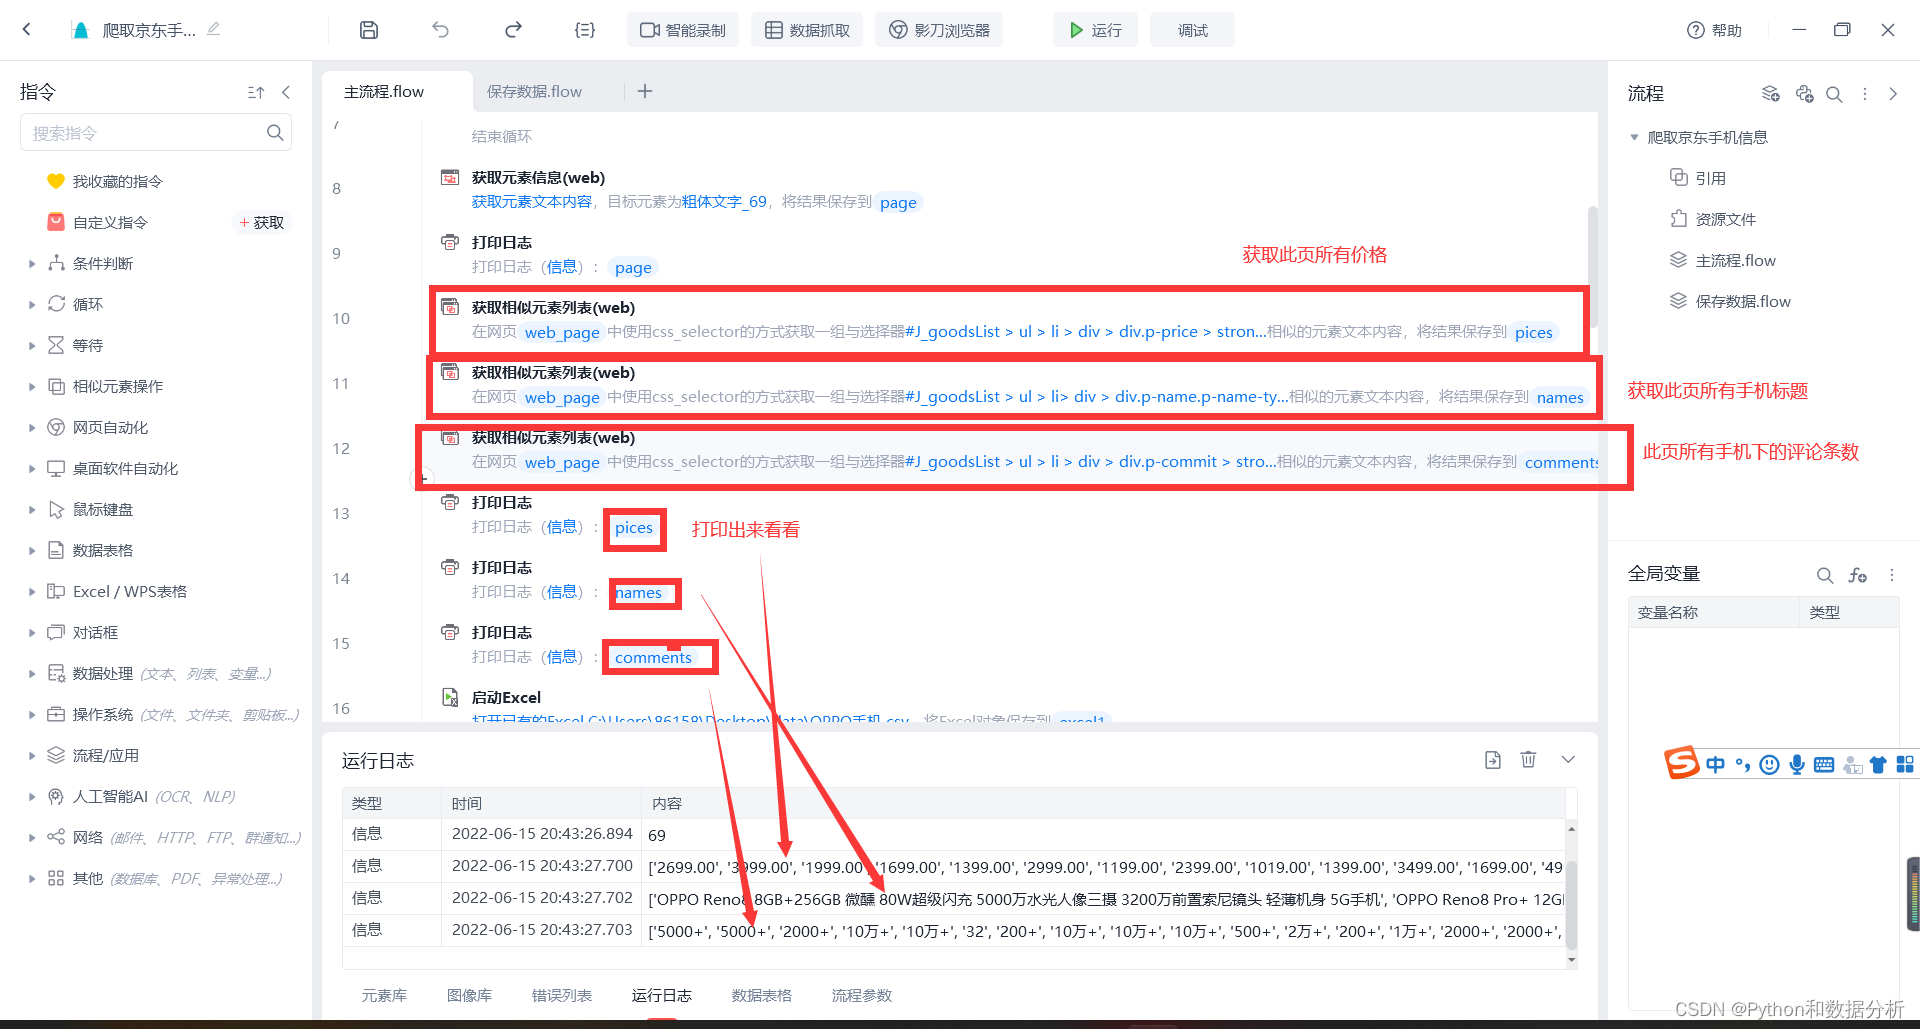Click 获取 next to 自定义指令

(x=262, y=222)
